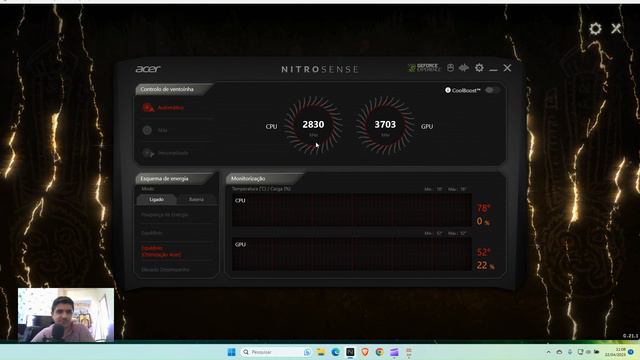Viewport: 640px width, 360px height.
Task: Open Google Chrome from the taskbar
Action: 380,352
